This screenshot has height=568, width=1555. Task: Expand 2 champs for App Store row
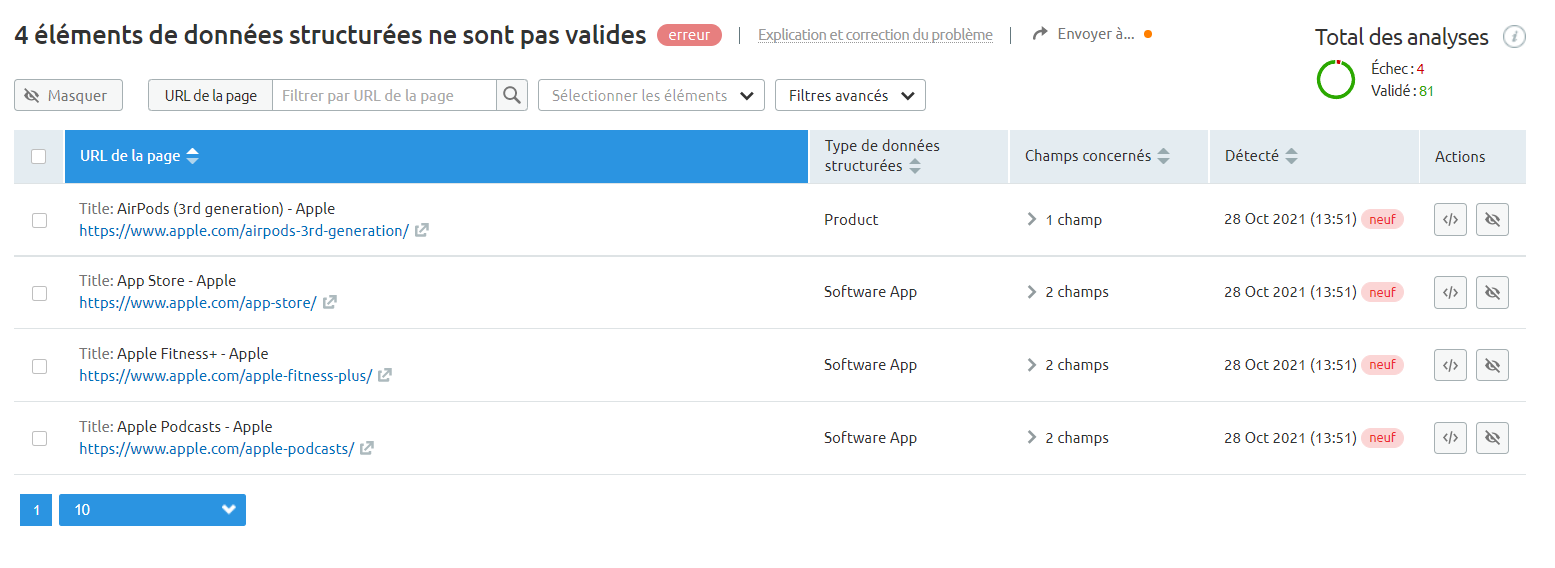click(x=1067, y=292)
